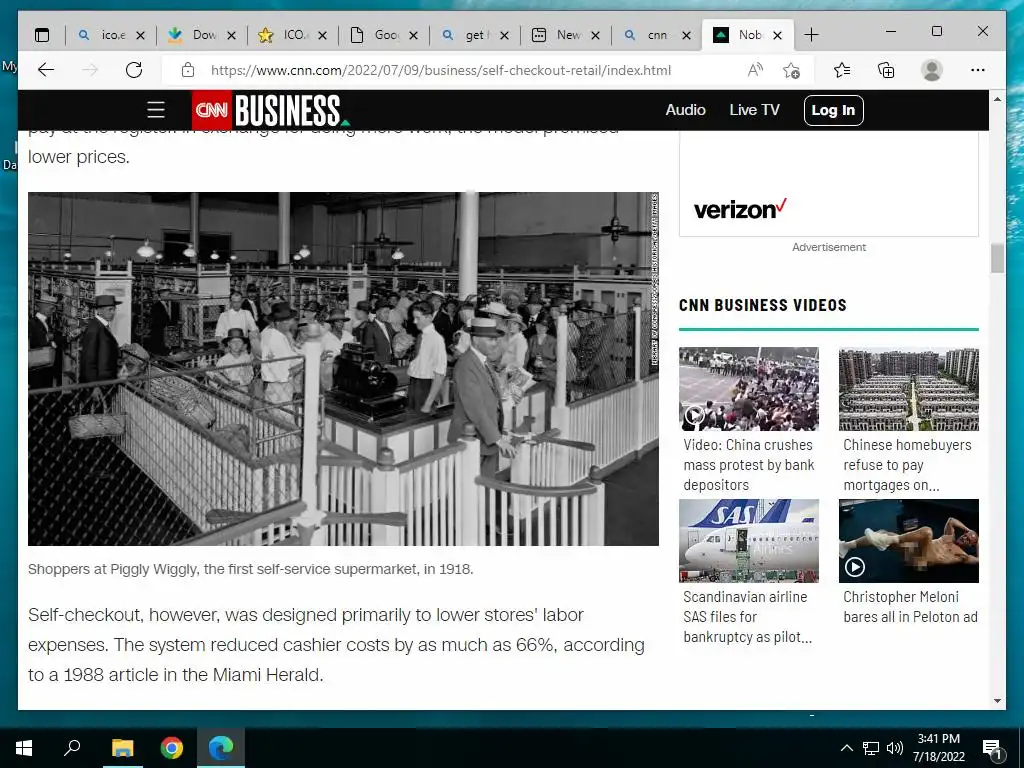Open the notification center icon

pyautogui.click(x=992, y=748)
